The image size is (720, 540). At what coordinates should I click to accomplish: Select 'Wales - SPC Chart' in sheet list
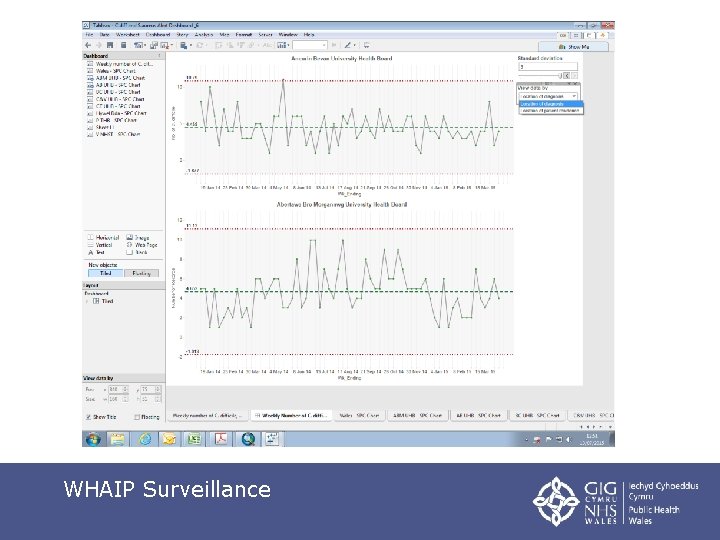tap(116, 71)
